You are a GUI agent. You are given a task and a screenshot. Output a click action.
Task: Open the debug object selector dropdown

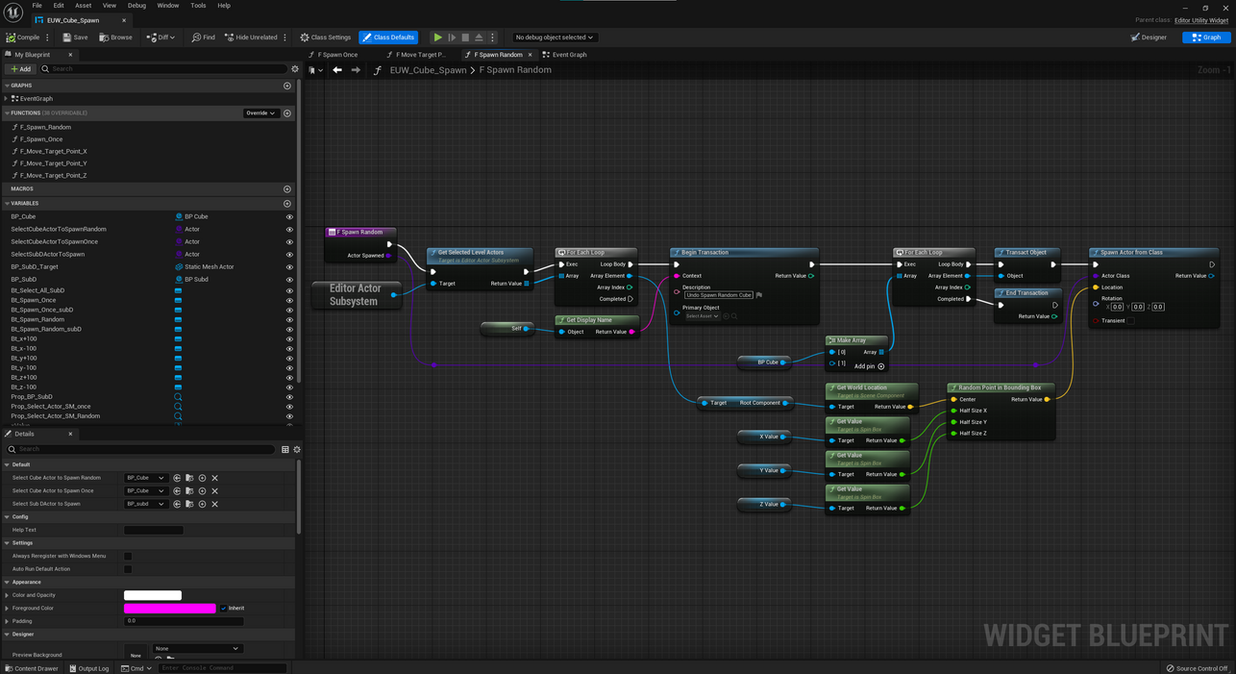click(554, 37)
